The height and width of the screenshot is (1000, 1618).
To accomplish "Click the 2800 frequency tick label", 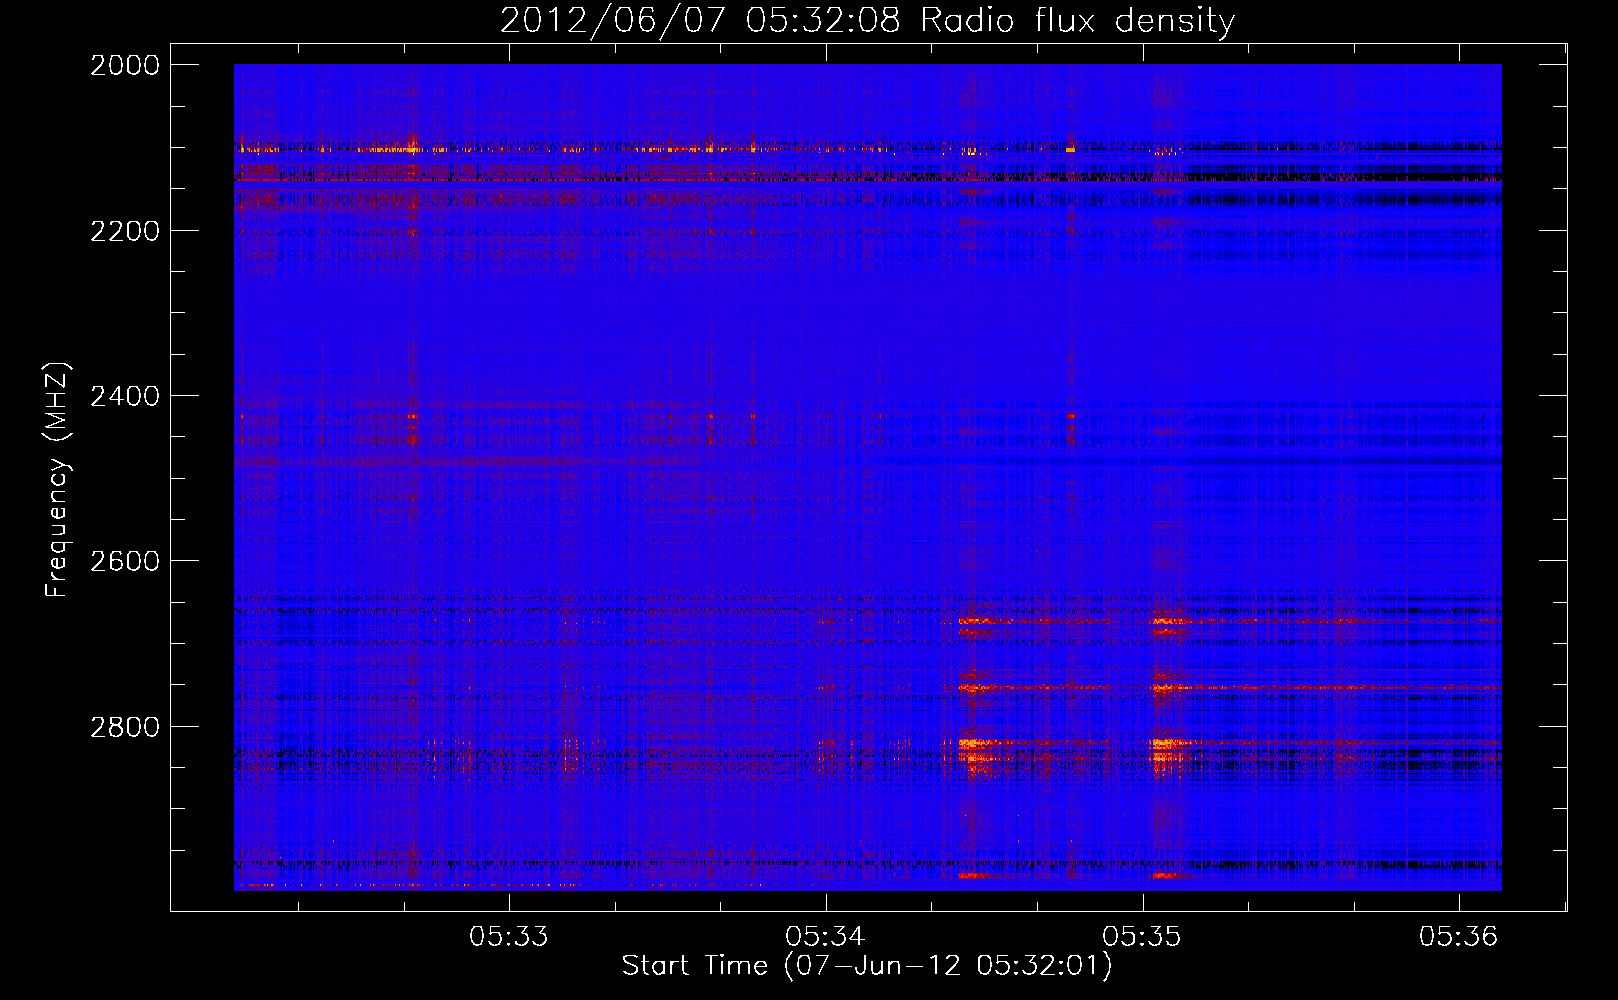I will click(125, 726).
